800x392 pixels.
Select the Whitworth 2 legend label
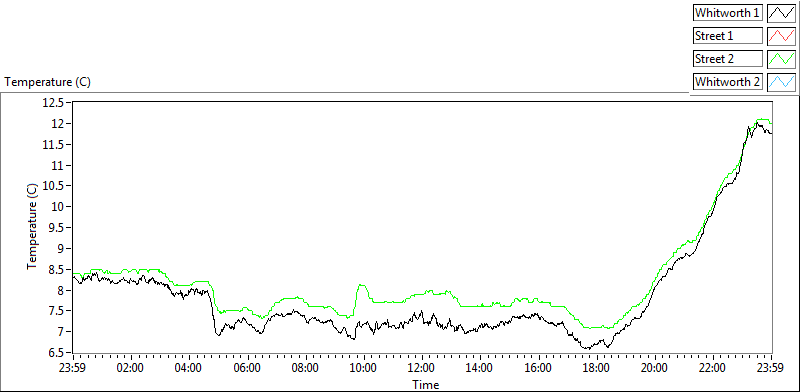point(727,81)
